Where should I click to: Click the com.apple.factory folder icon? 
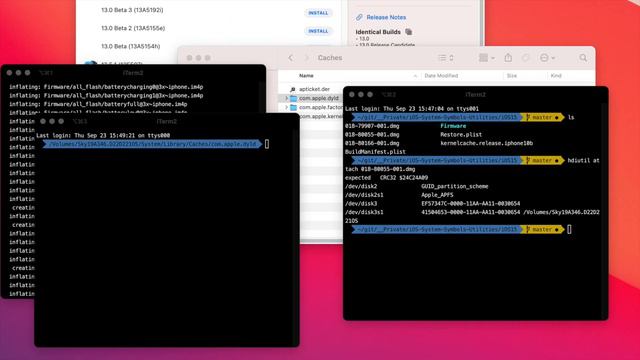click(293, 107)
